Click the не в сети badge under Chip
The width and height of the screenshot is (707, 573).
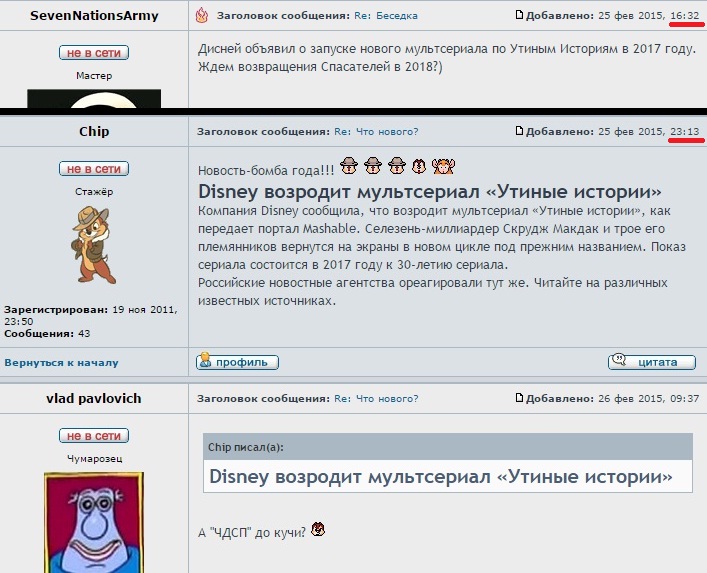94,169
